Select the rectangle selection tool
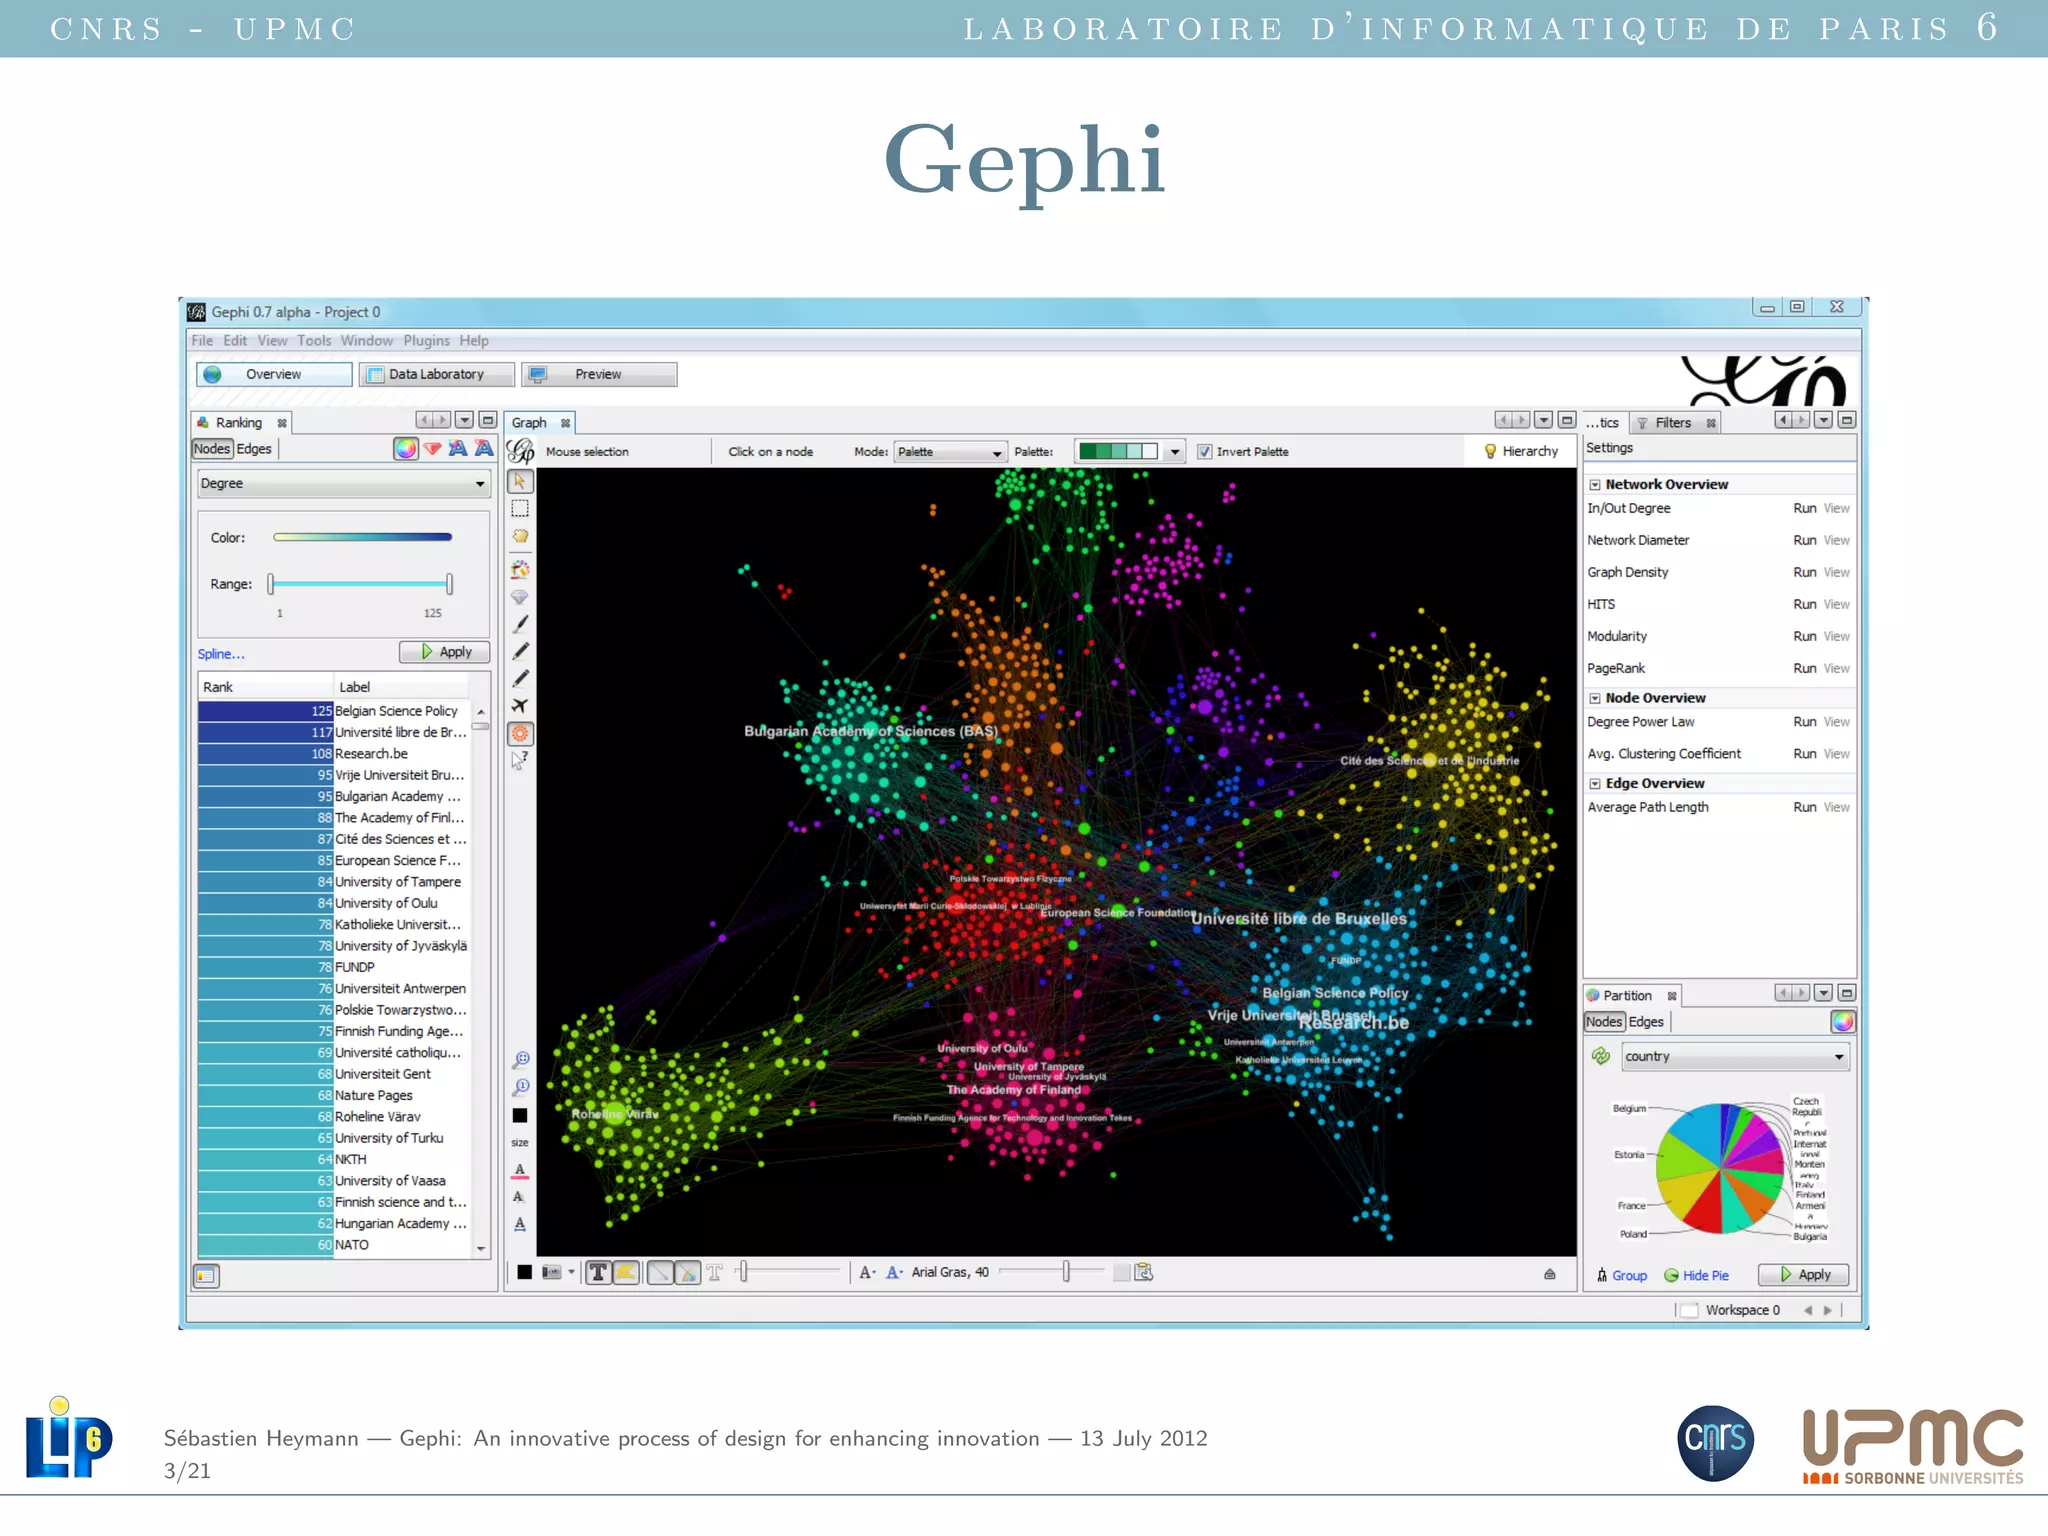The image size is (2048, 1536). (520, 509)
